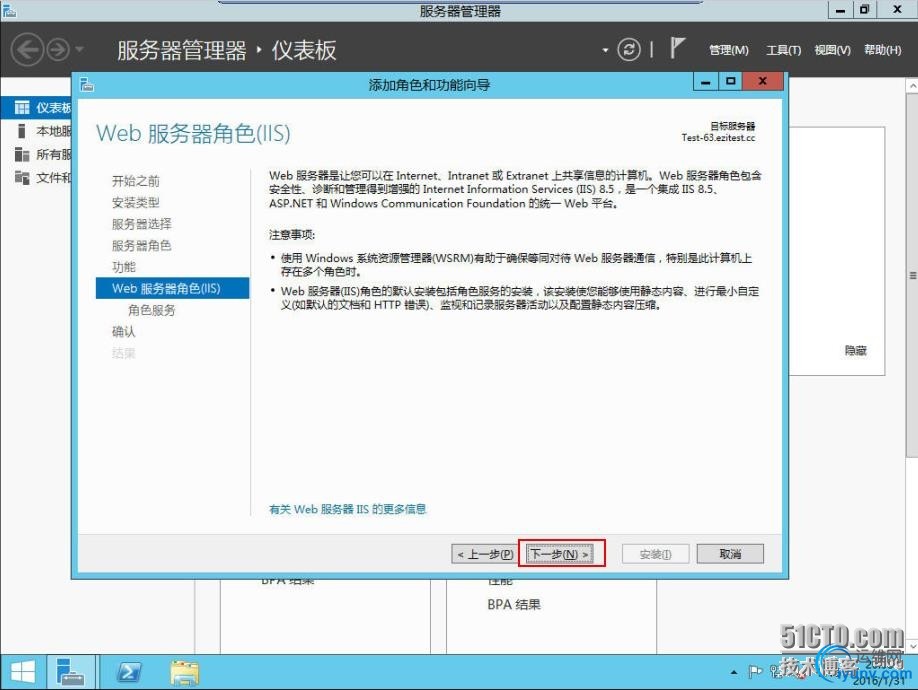This screenshot has height=690, width=918.
Task: Open File Explorer from the taskbar
Action: click(184, 672)
